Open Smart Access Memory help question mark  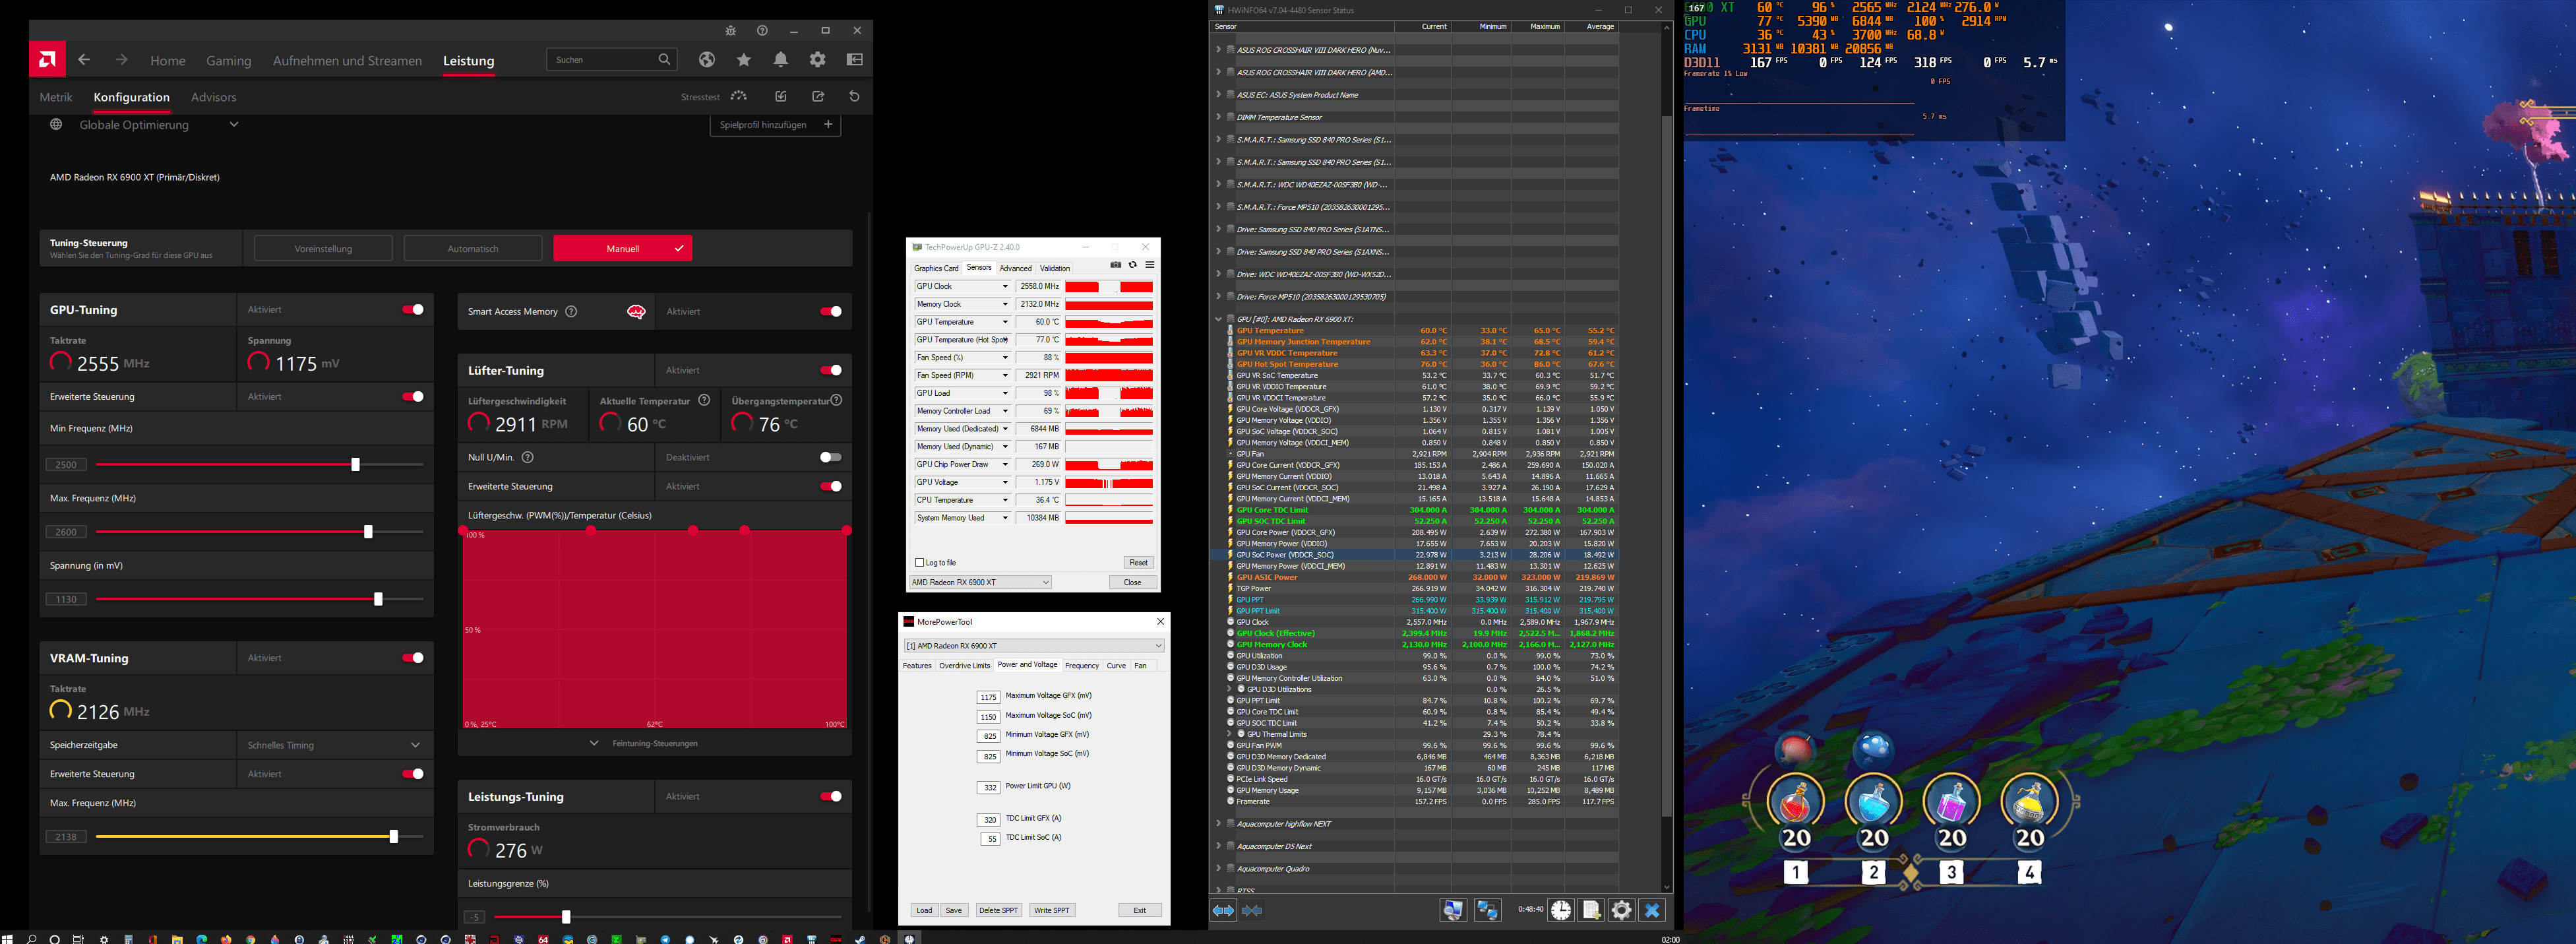[571, 312]
